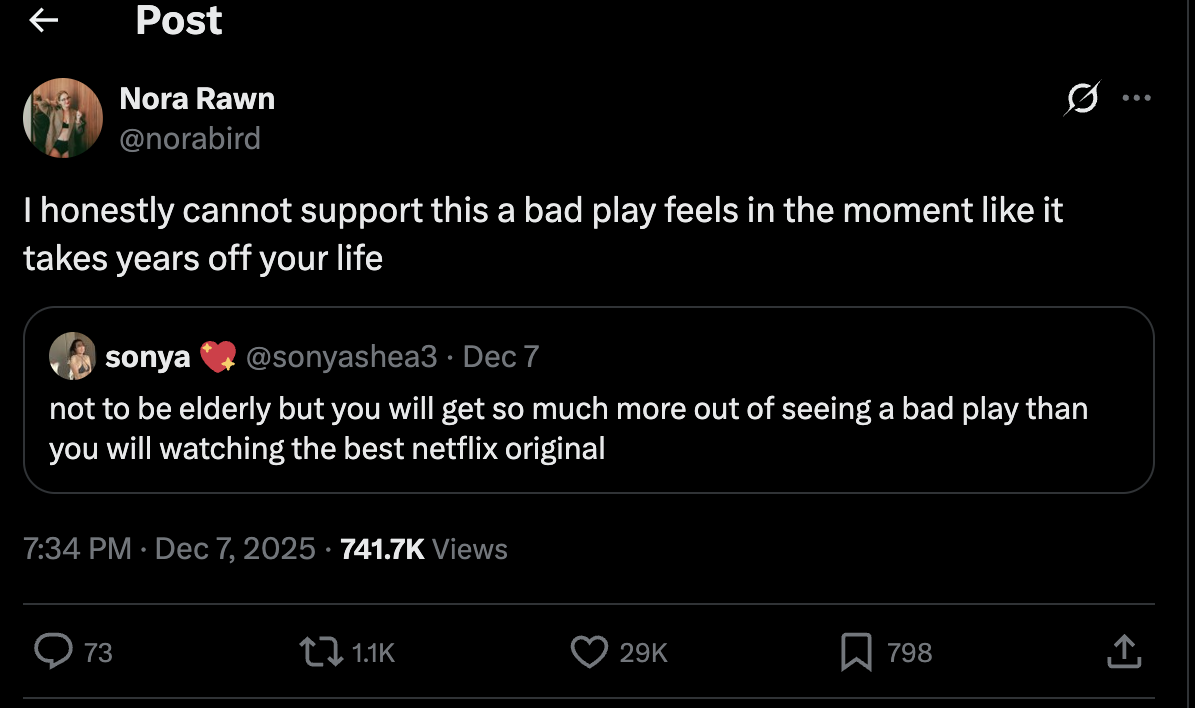Open Nora Rawn's profile picture
The width and height of the screenshot is (1195, 708).
[x=63, y=118]
